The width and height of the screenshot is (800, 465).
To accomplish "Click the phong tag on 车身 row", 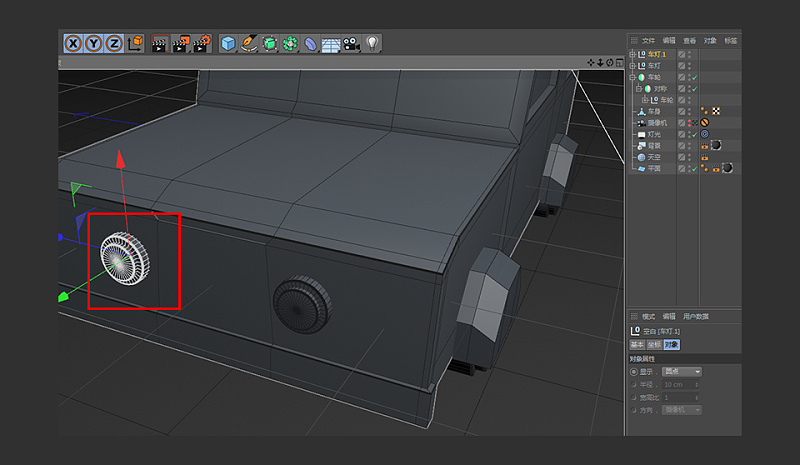I will (705, 111).
